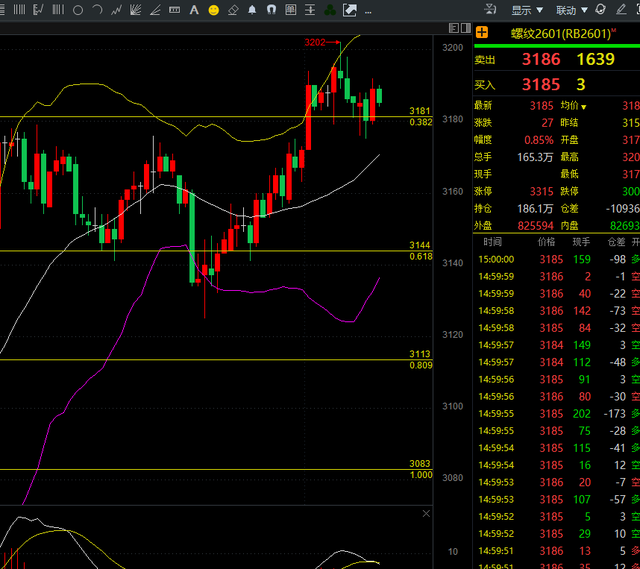The height and width of the screenshot is (569, 640).
Task: Switch chart to split-pane layout icon
Action: point(466,28)
